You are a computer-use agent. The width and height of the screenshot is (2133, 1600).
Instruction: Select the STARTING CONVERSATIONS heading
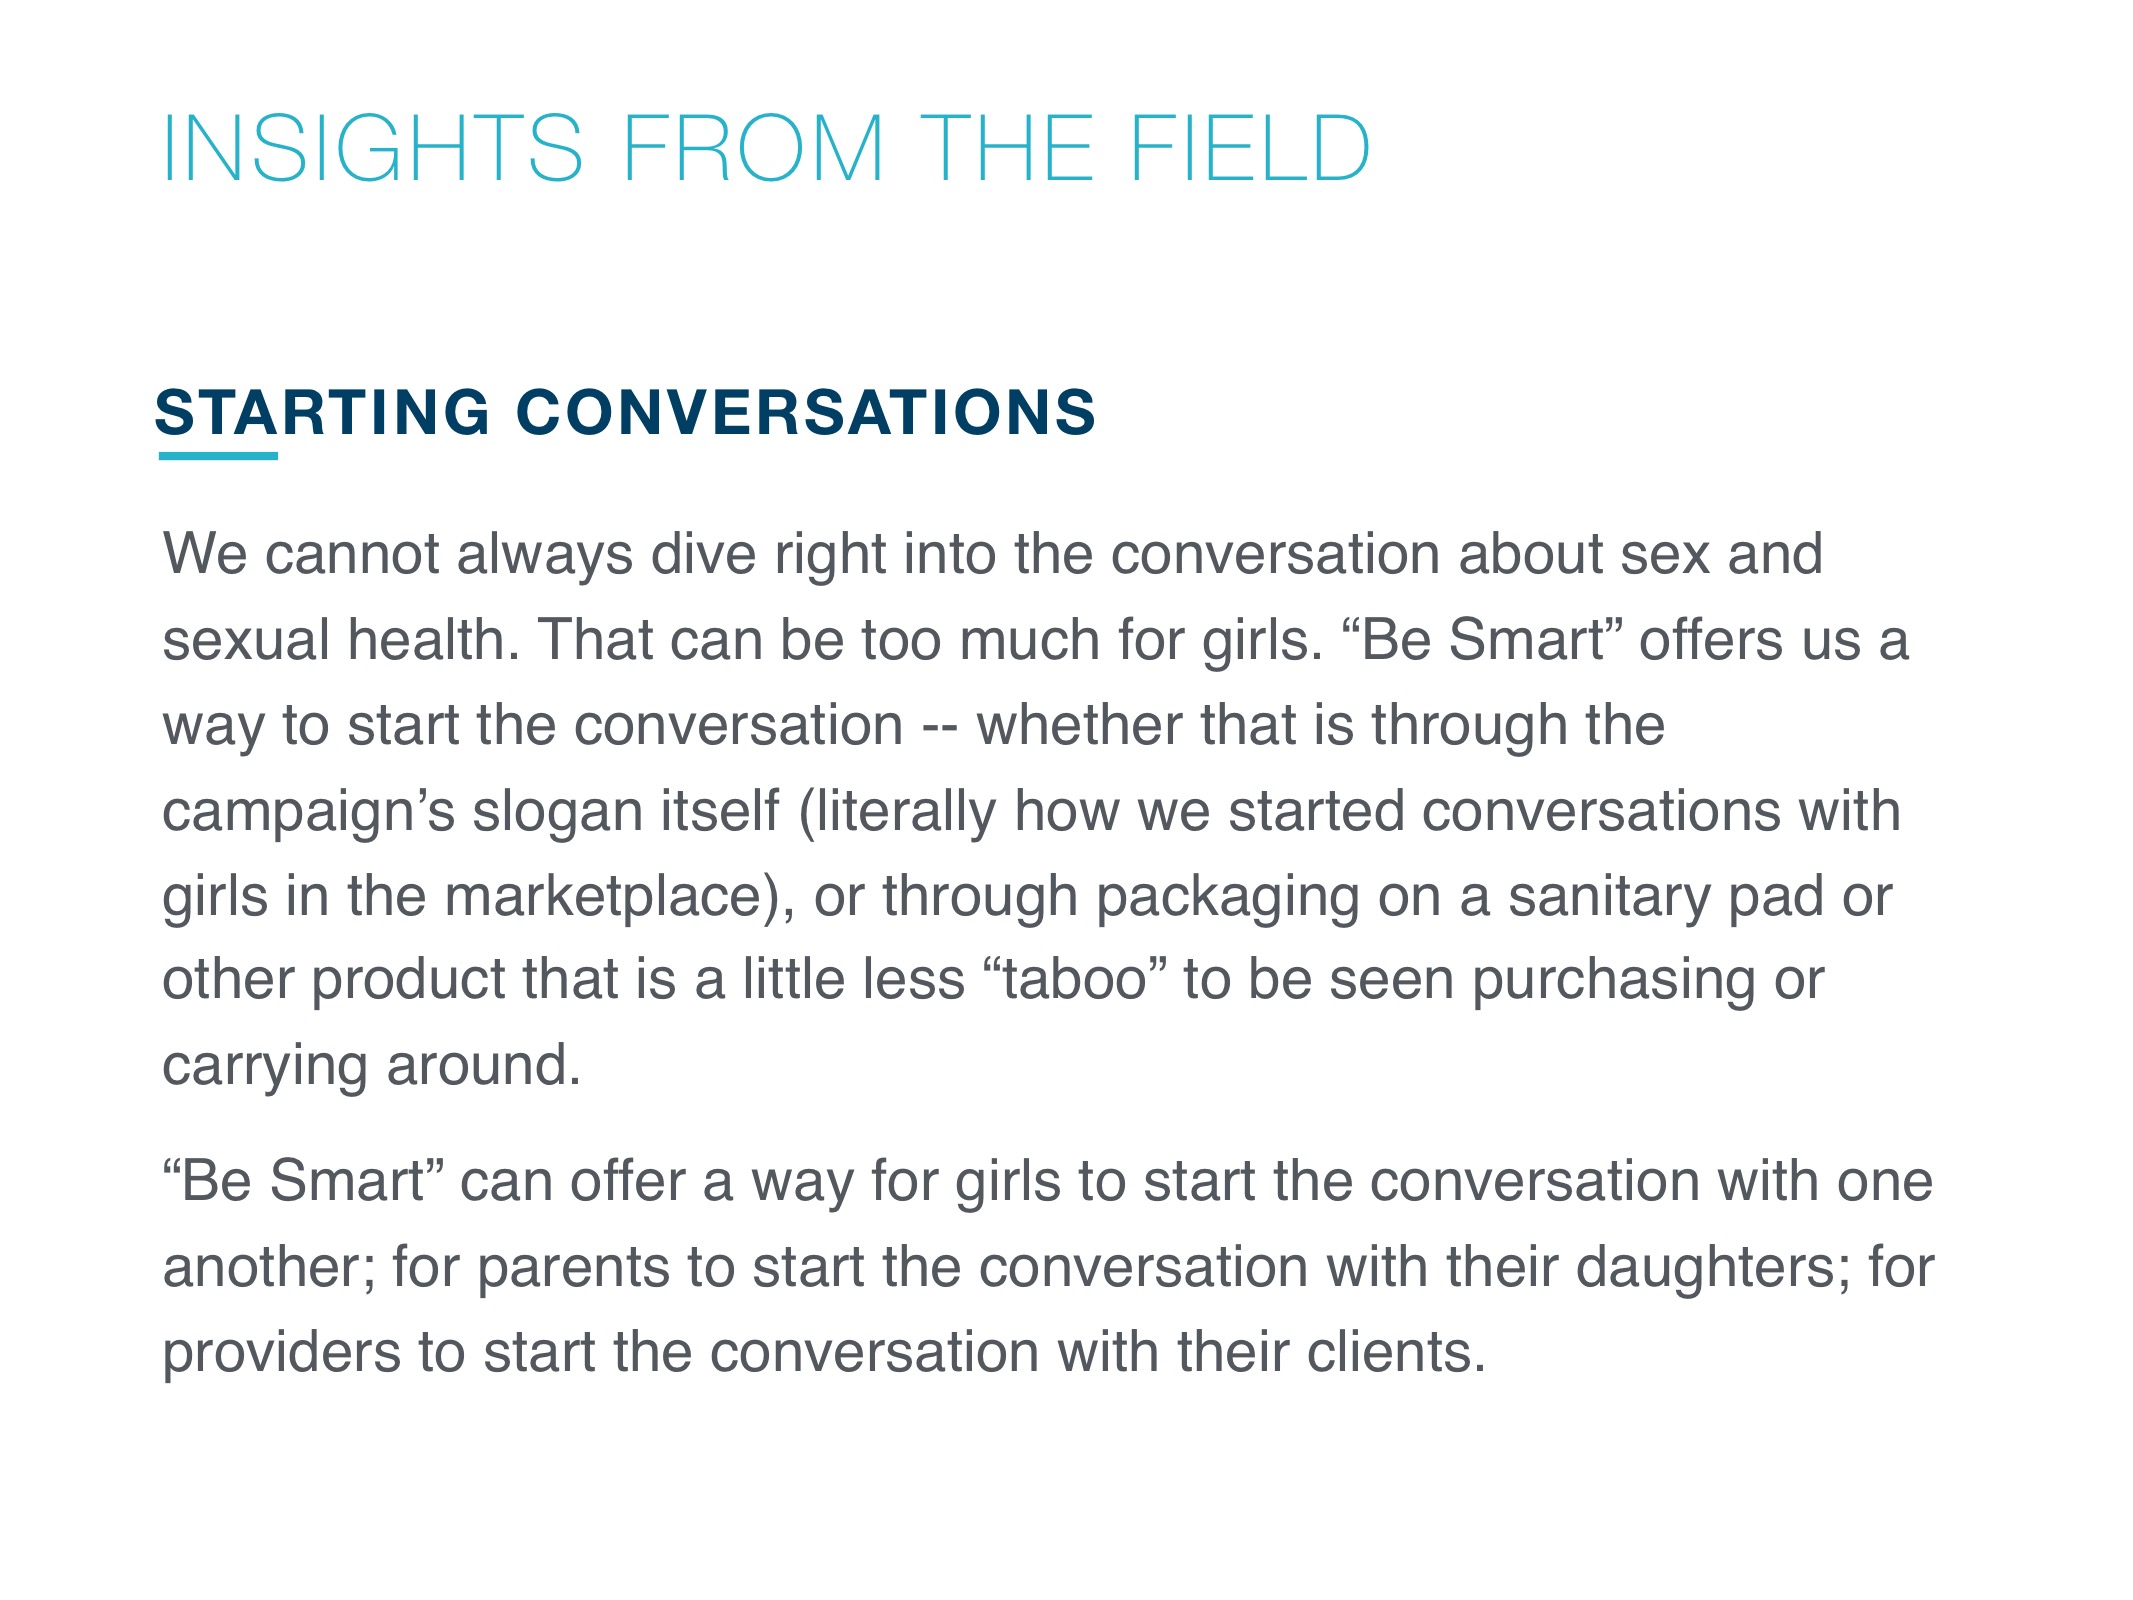[626, 412]
